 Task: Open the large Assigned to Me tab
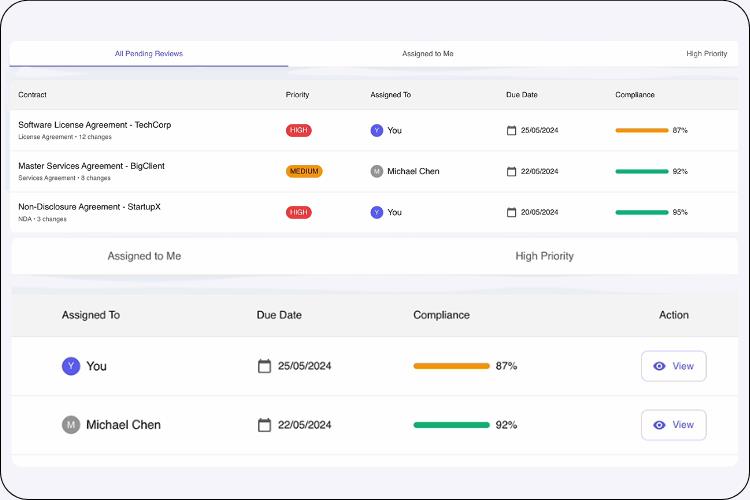[144, 256]
